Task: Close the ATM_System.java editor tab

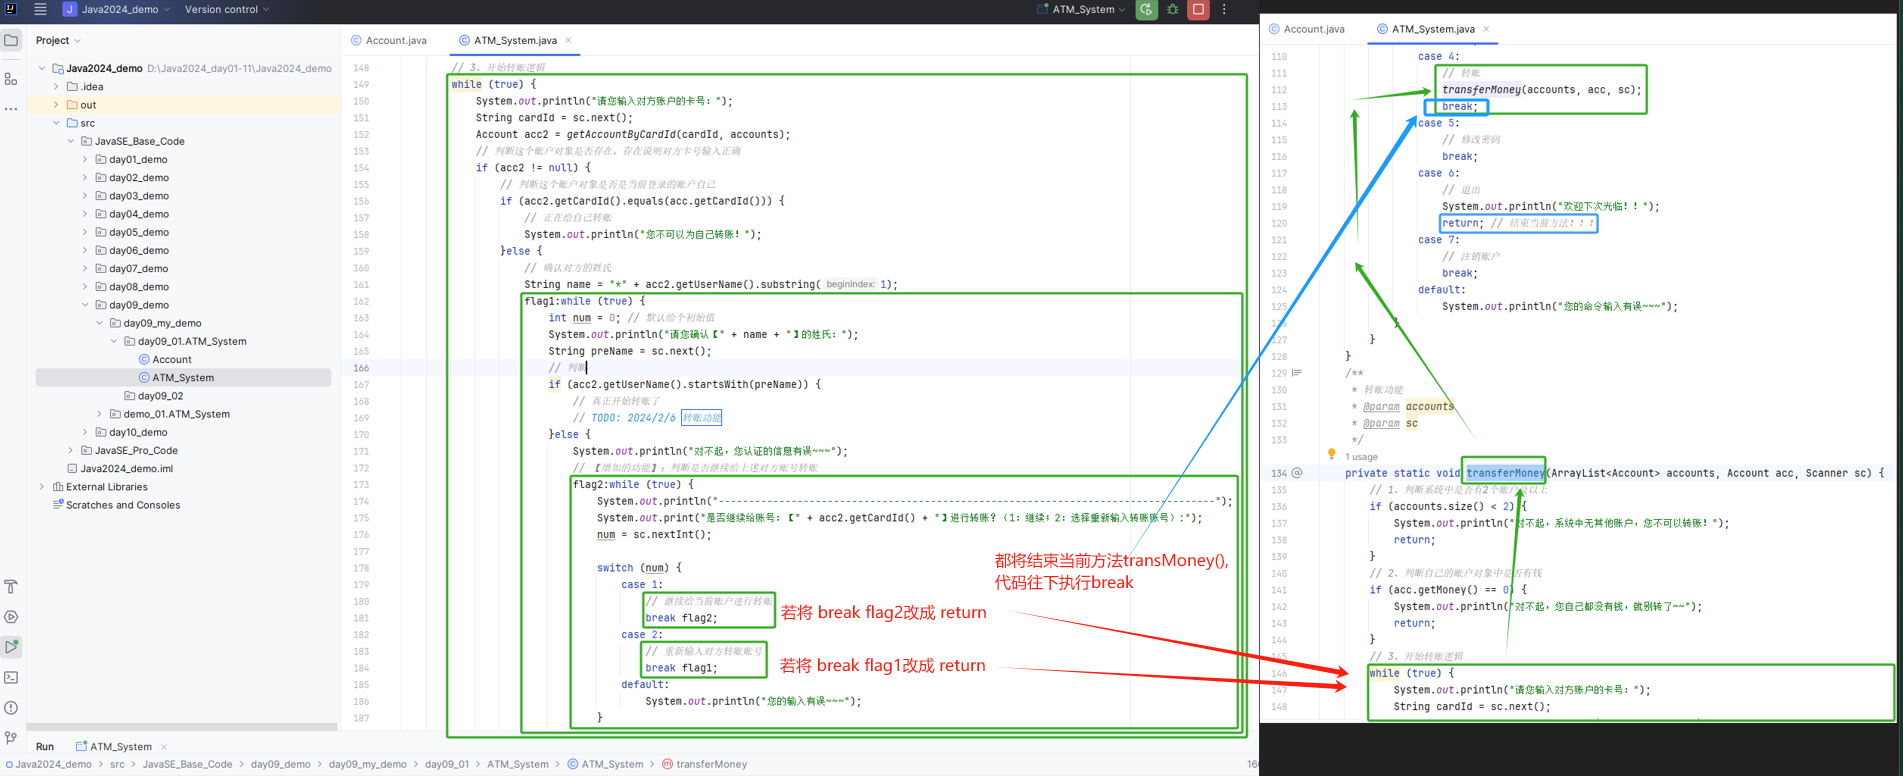Action: (569, 40)
